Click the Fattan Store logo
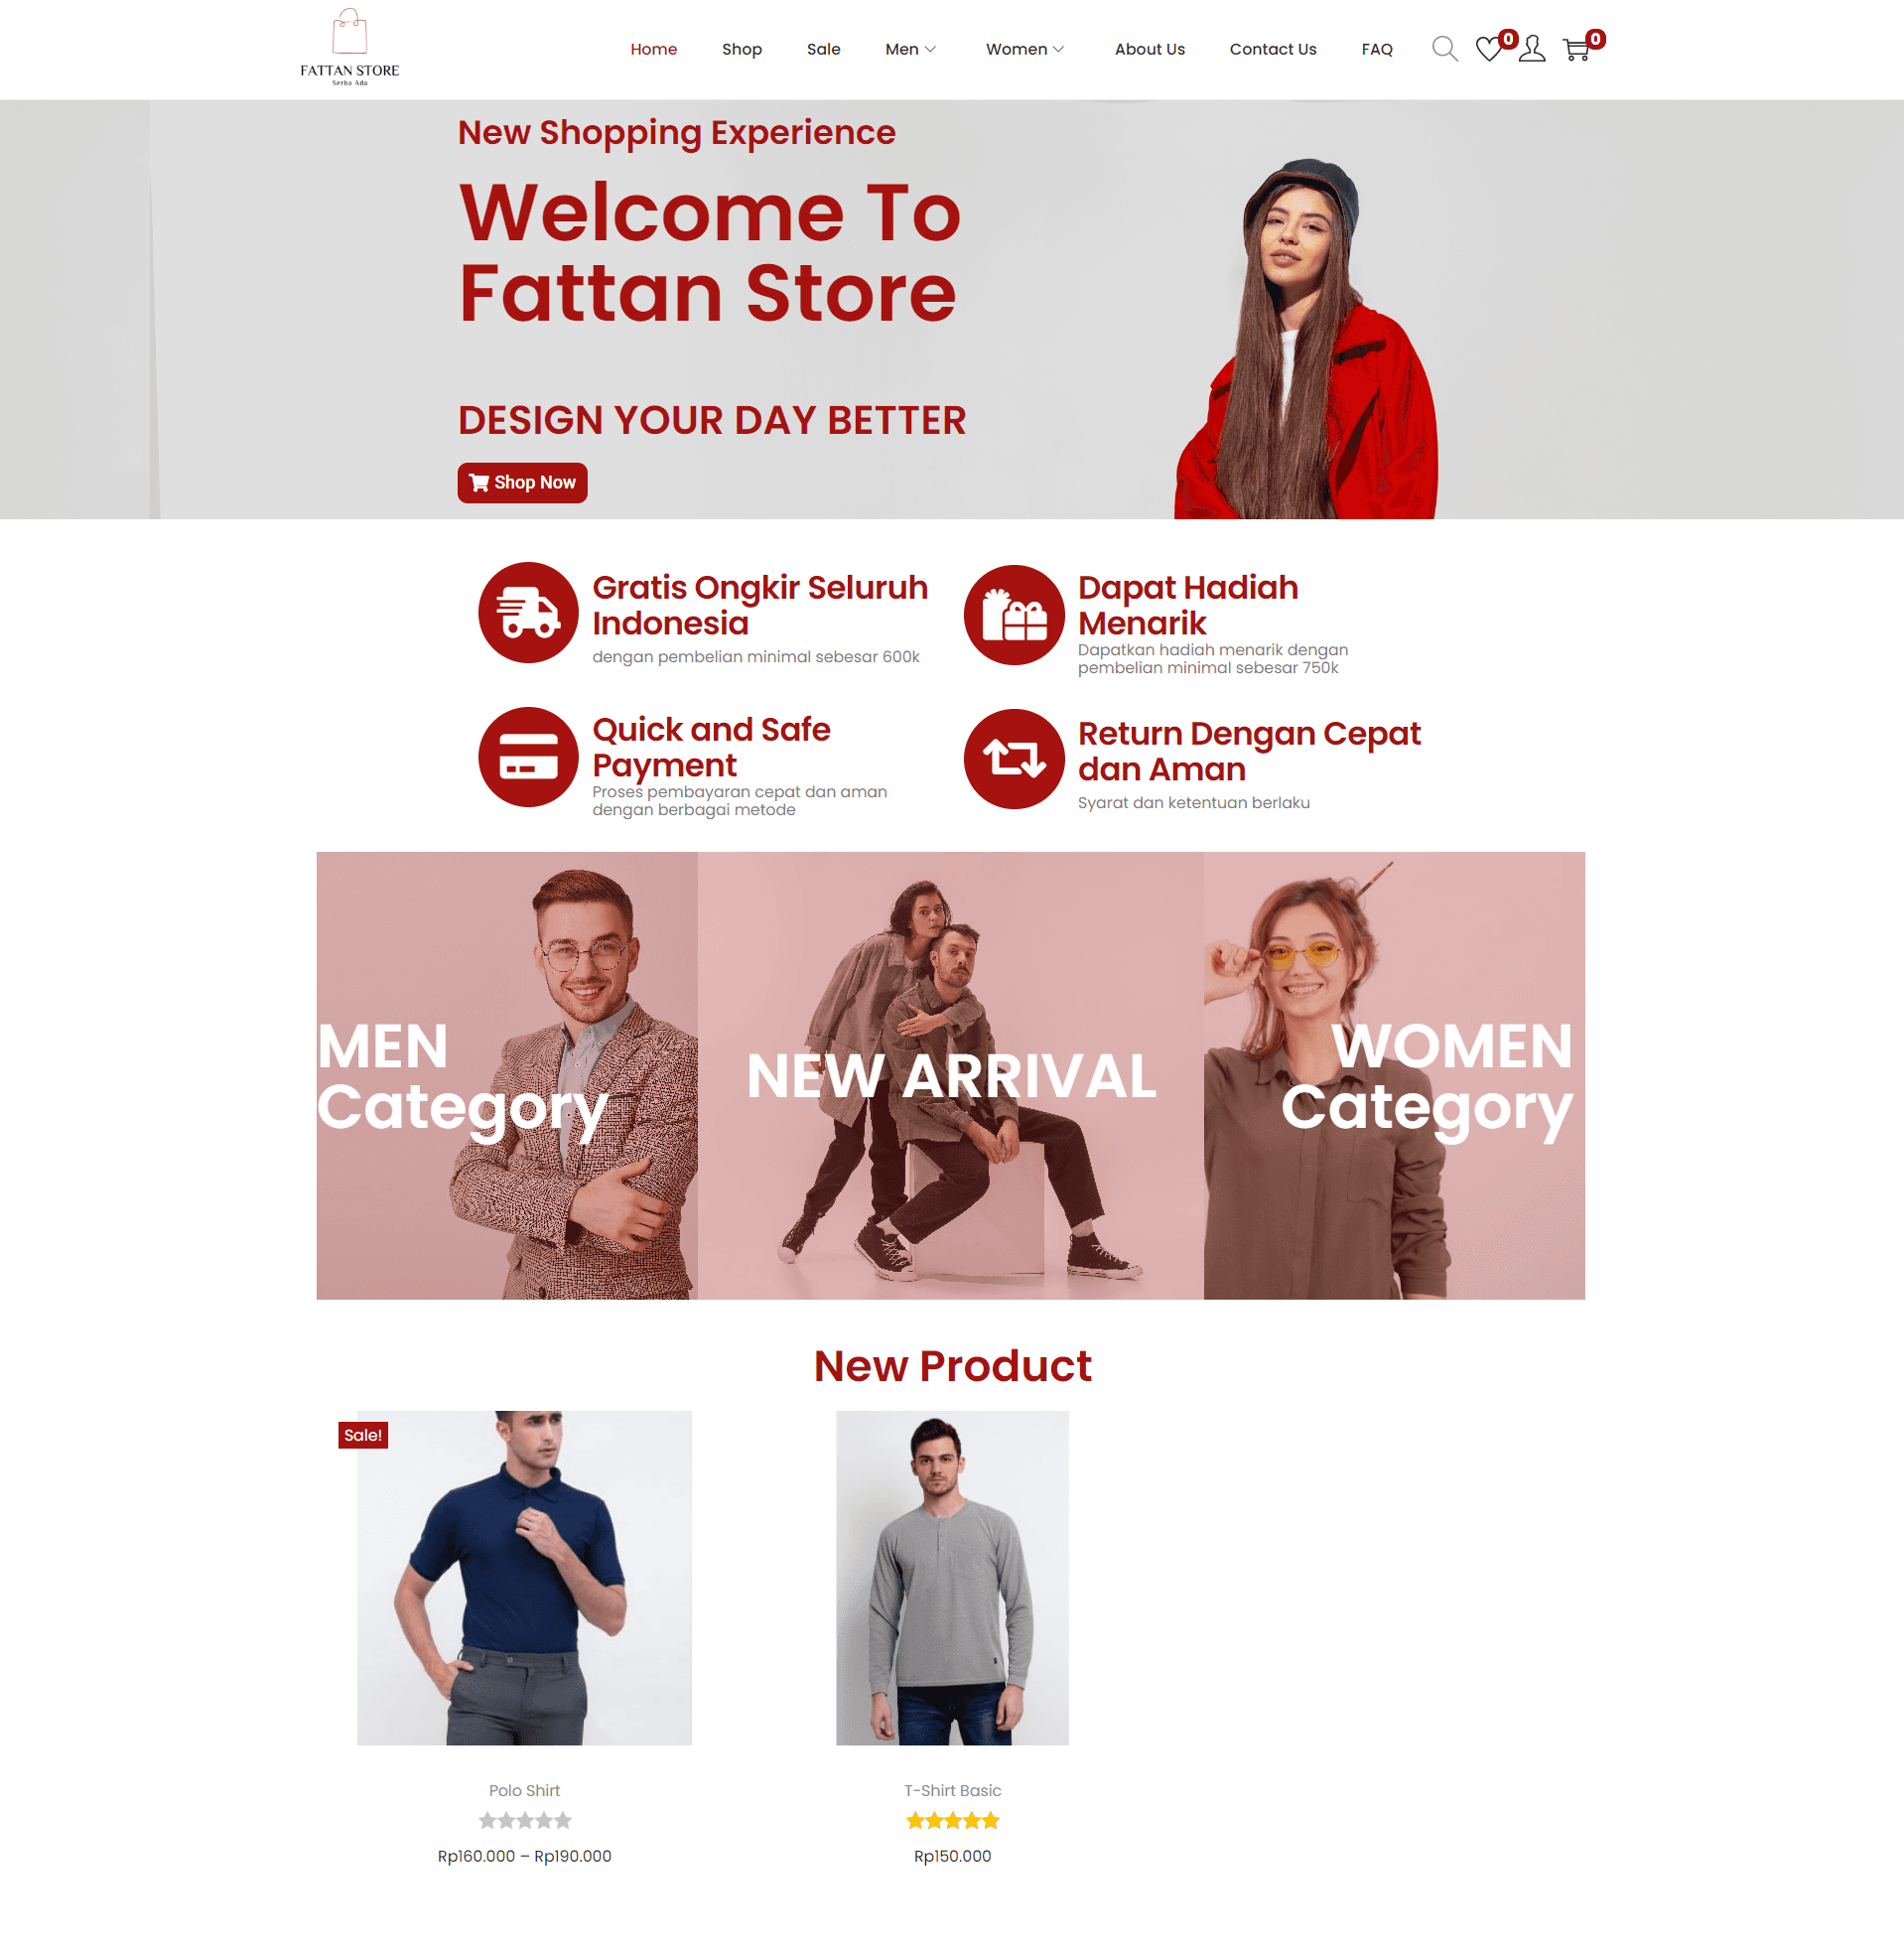 click(x=349, y=47)
